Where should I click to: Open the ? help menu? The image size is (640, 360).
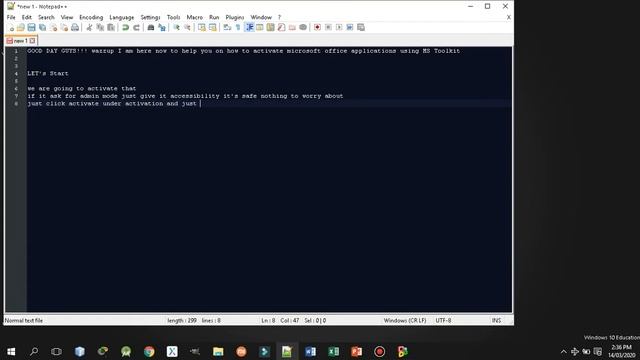point(280,17)
